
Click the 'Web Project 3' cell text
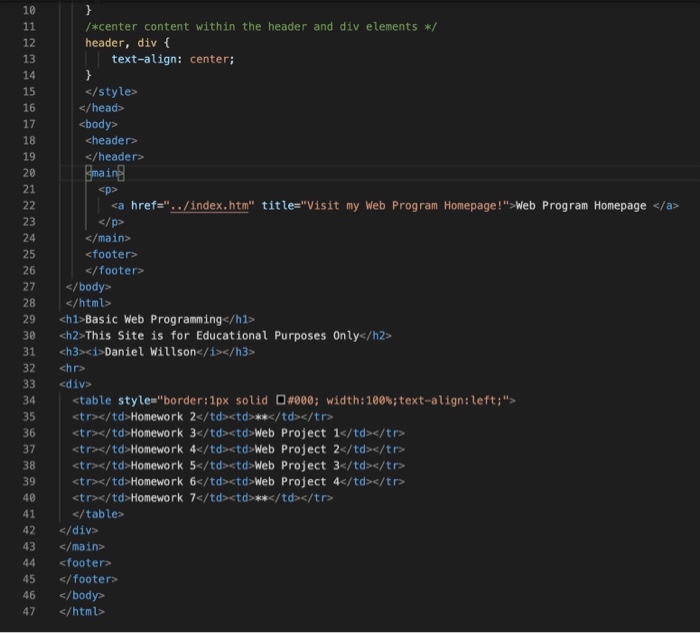pyautogui.click(x=297, y=466)
